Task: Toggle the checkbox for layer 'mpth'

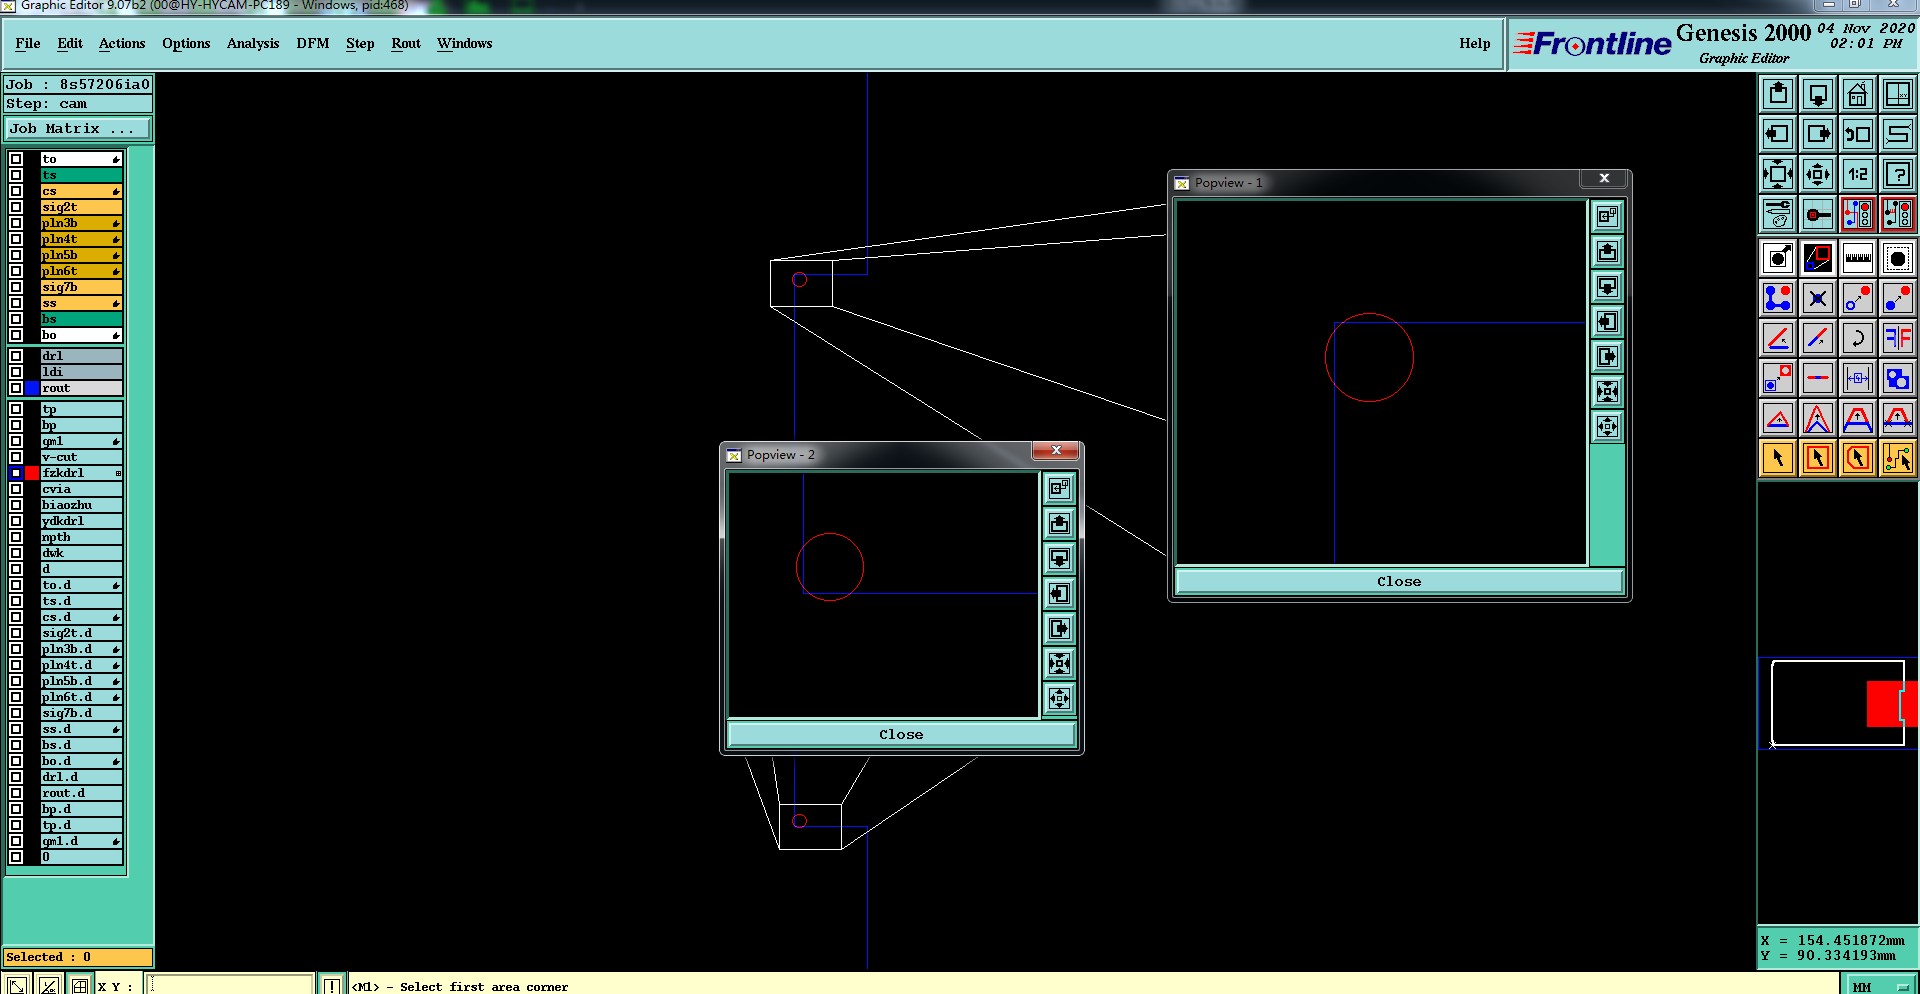Action: pyautogui.click(x=16, y=537)
